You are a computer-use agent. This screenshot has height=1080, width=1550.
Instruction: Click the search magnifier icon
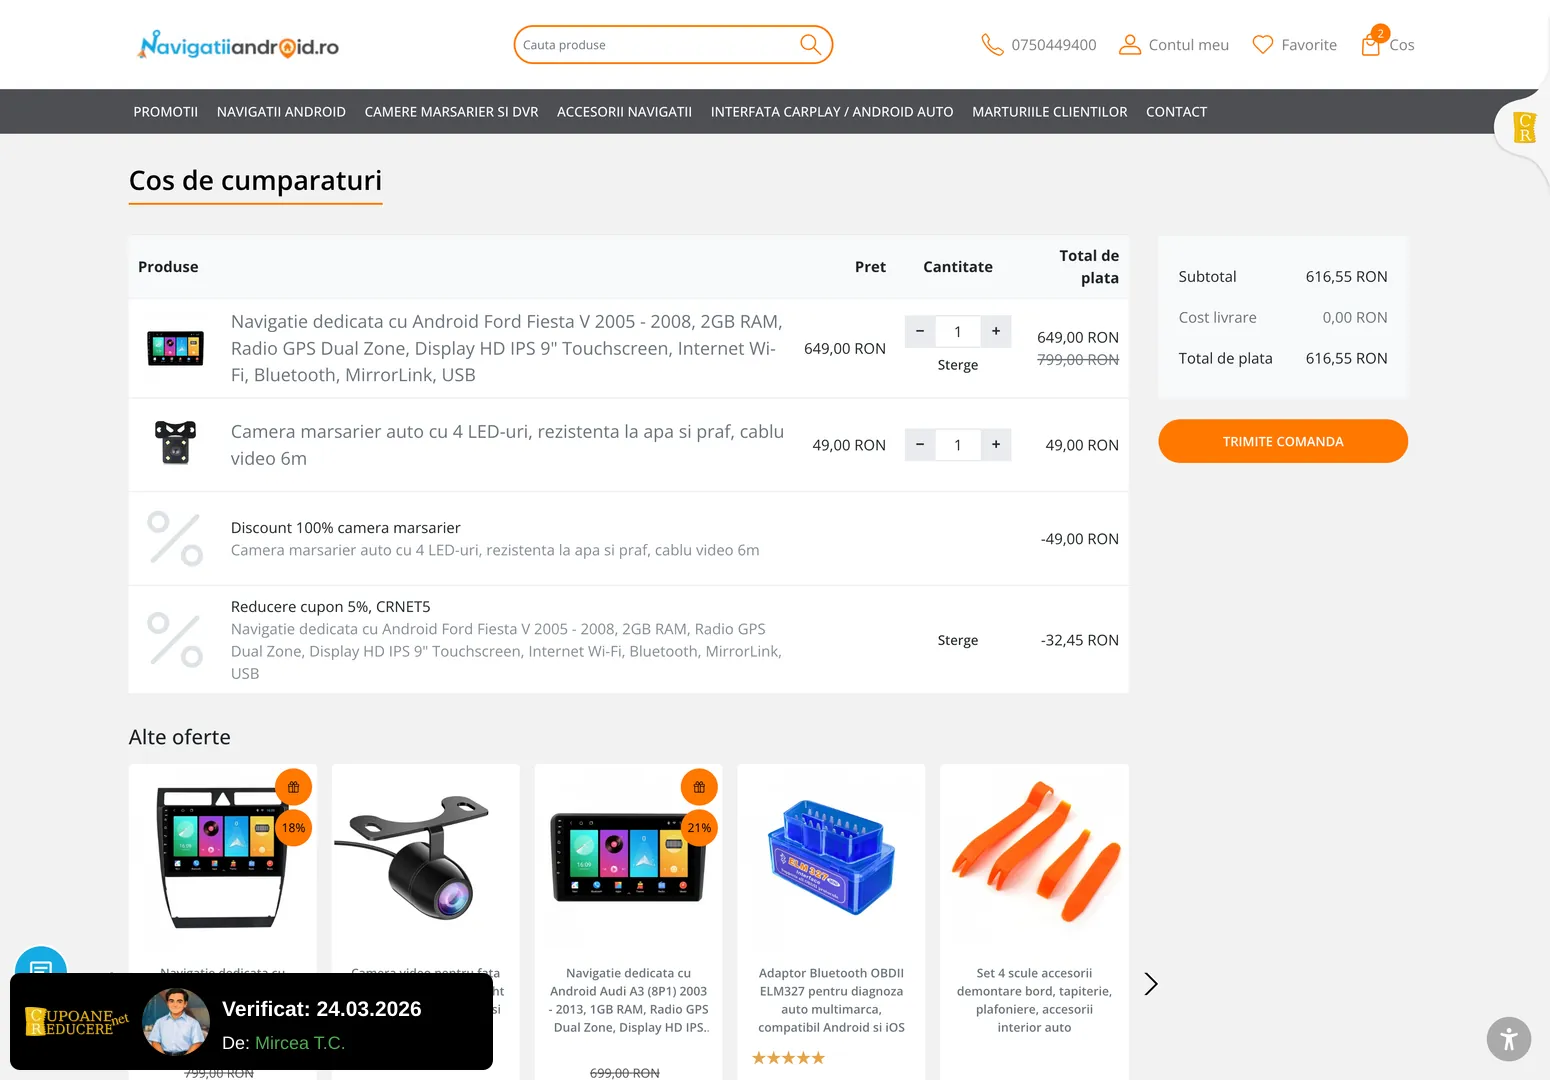[x=810, y=45]
